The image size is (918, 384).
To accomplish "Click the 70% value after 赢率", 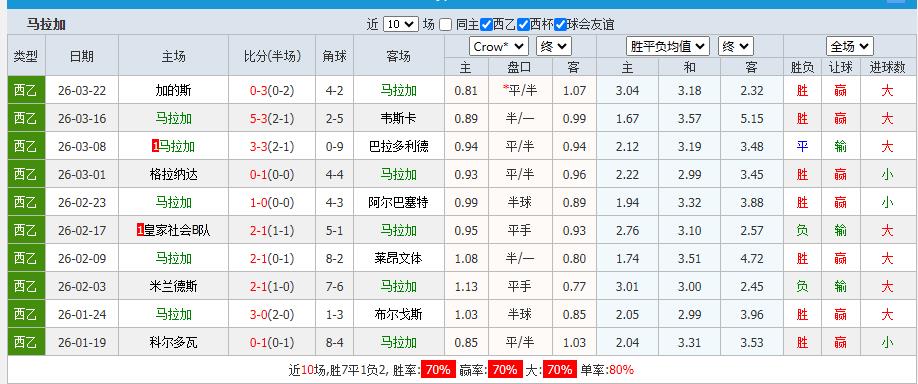I will (505, 370).
